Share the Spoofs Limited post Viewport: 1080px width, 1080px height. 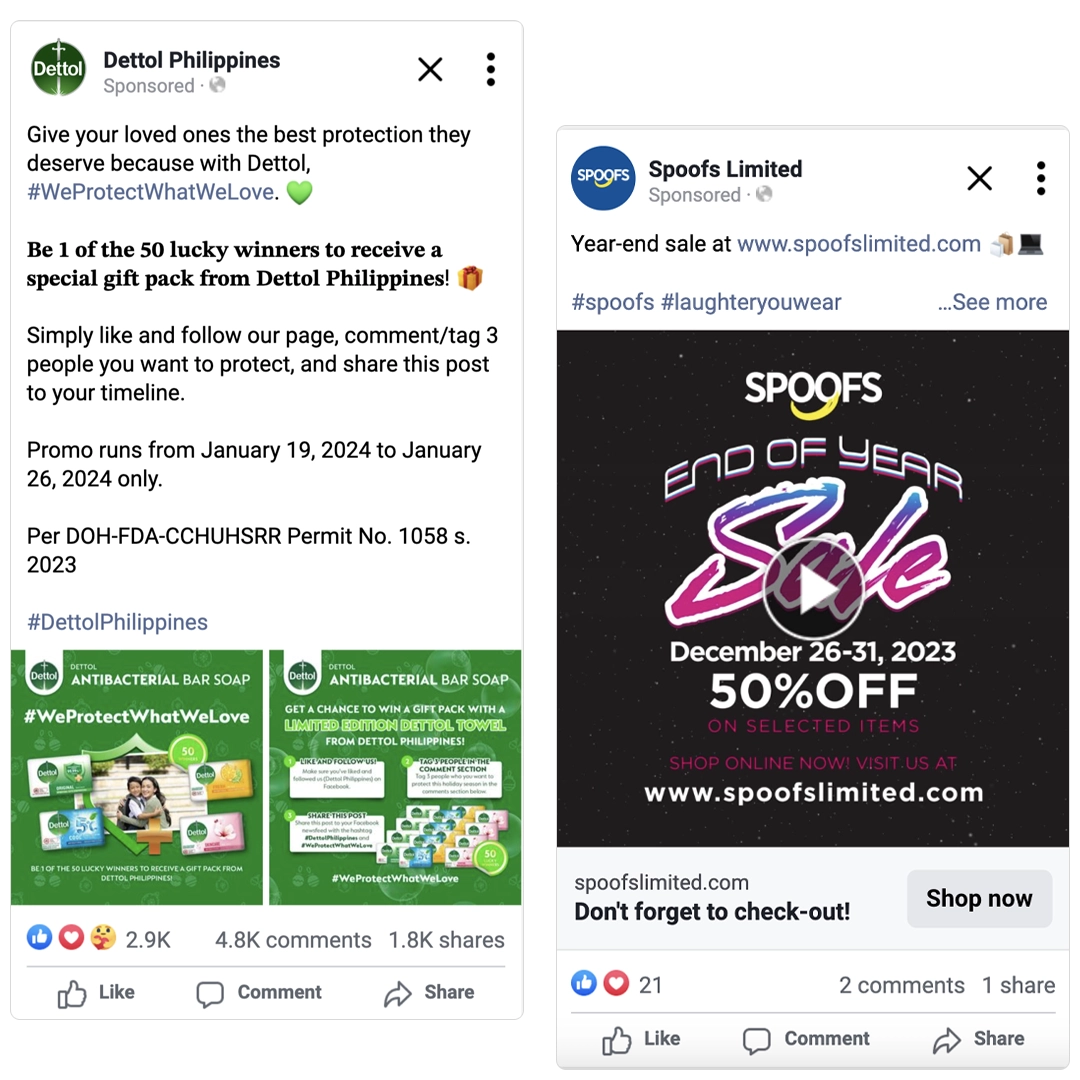[x=978, y=1039]
